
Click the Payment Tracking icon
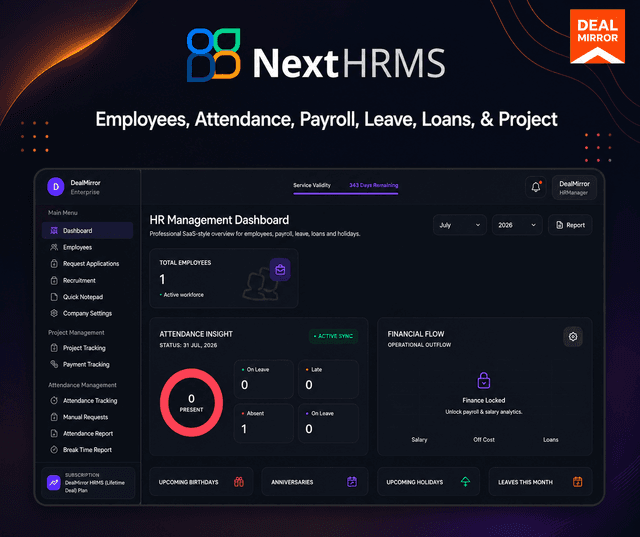click(54, 364)
